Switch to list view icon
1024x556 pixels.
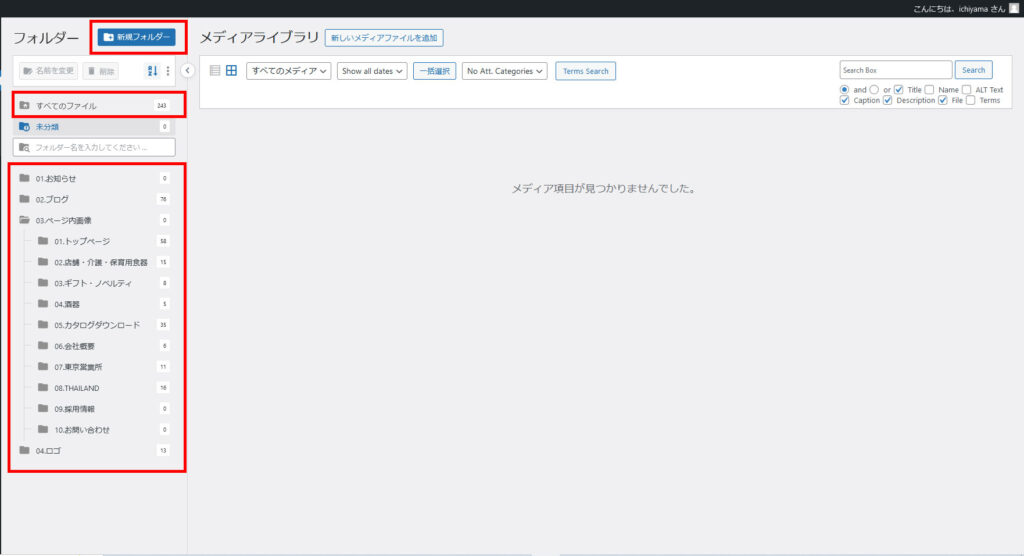[214, 71]
